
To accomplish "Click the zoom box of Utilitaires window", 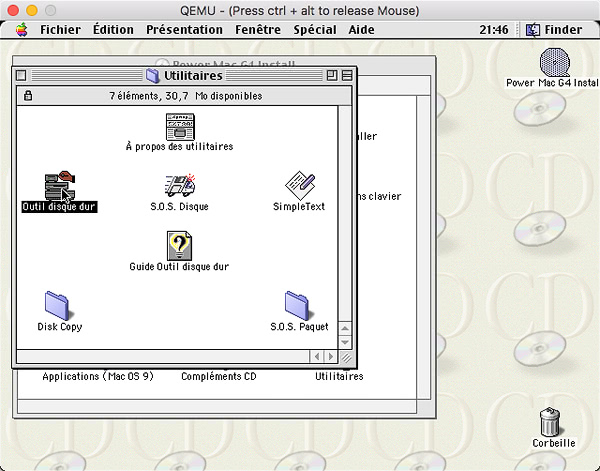I will [332, 75].
